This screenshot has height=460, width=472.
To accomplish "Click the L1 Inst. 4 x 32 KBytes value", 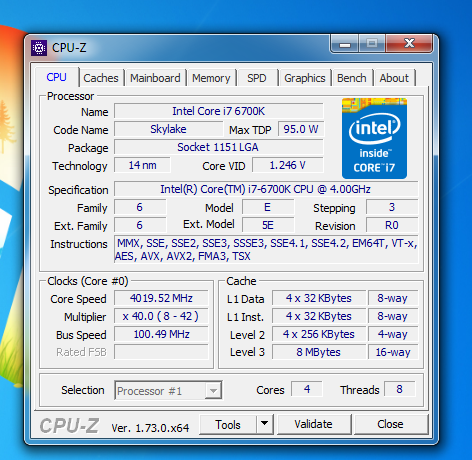I will (319, 316).
